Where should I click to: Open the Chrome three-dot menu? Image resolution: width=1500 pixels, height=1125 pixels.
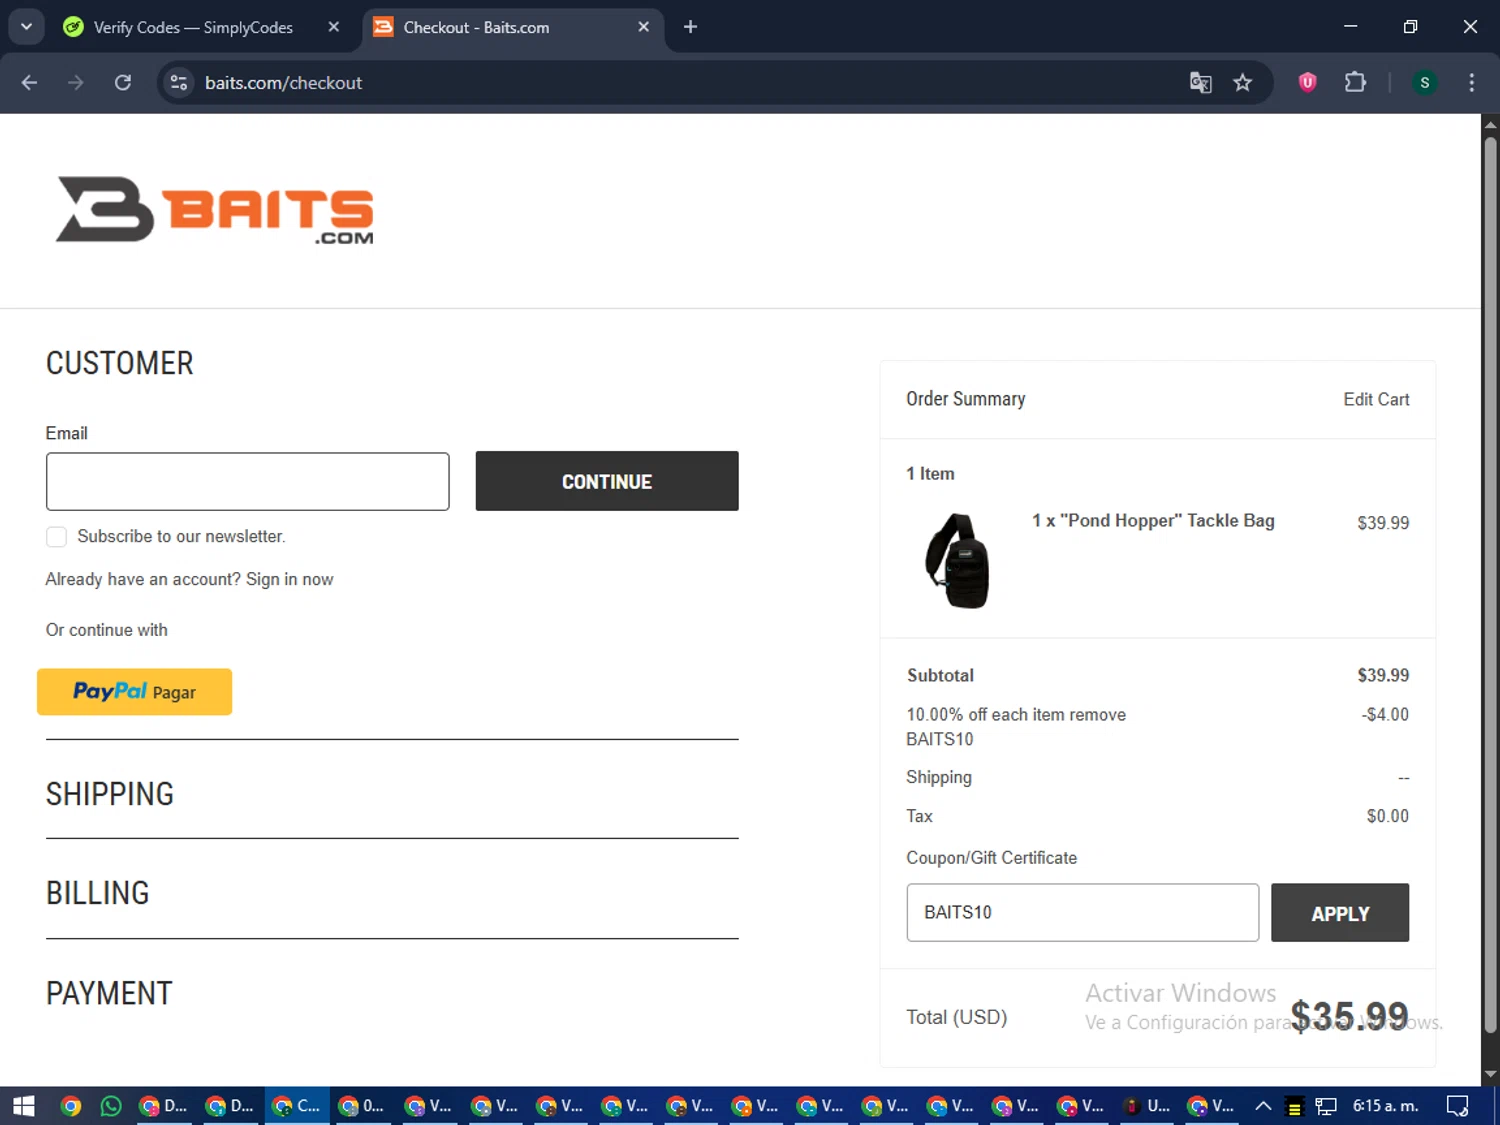[1471, 83]
